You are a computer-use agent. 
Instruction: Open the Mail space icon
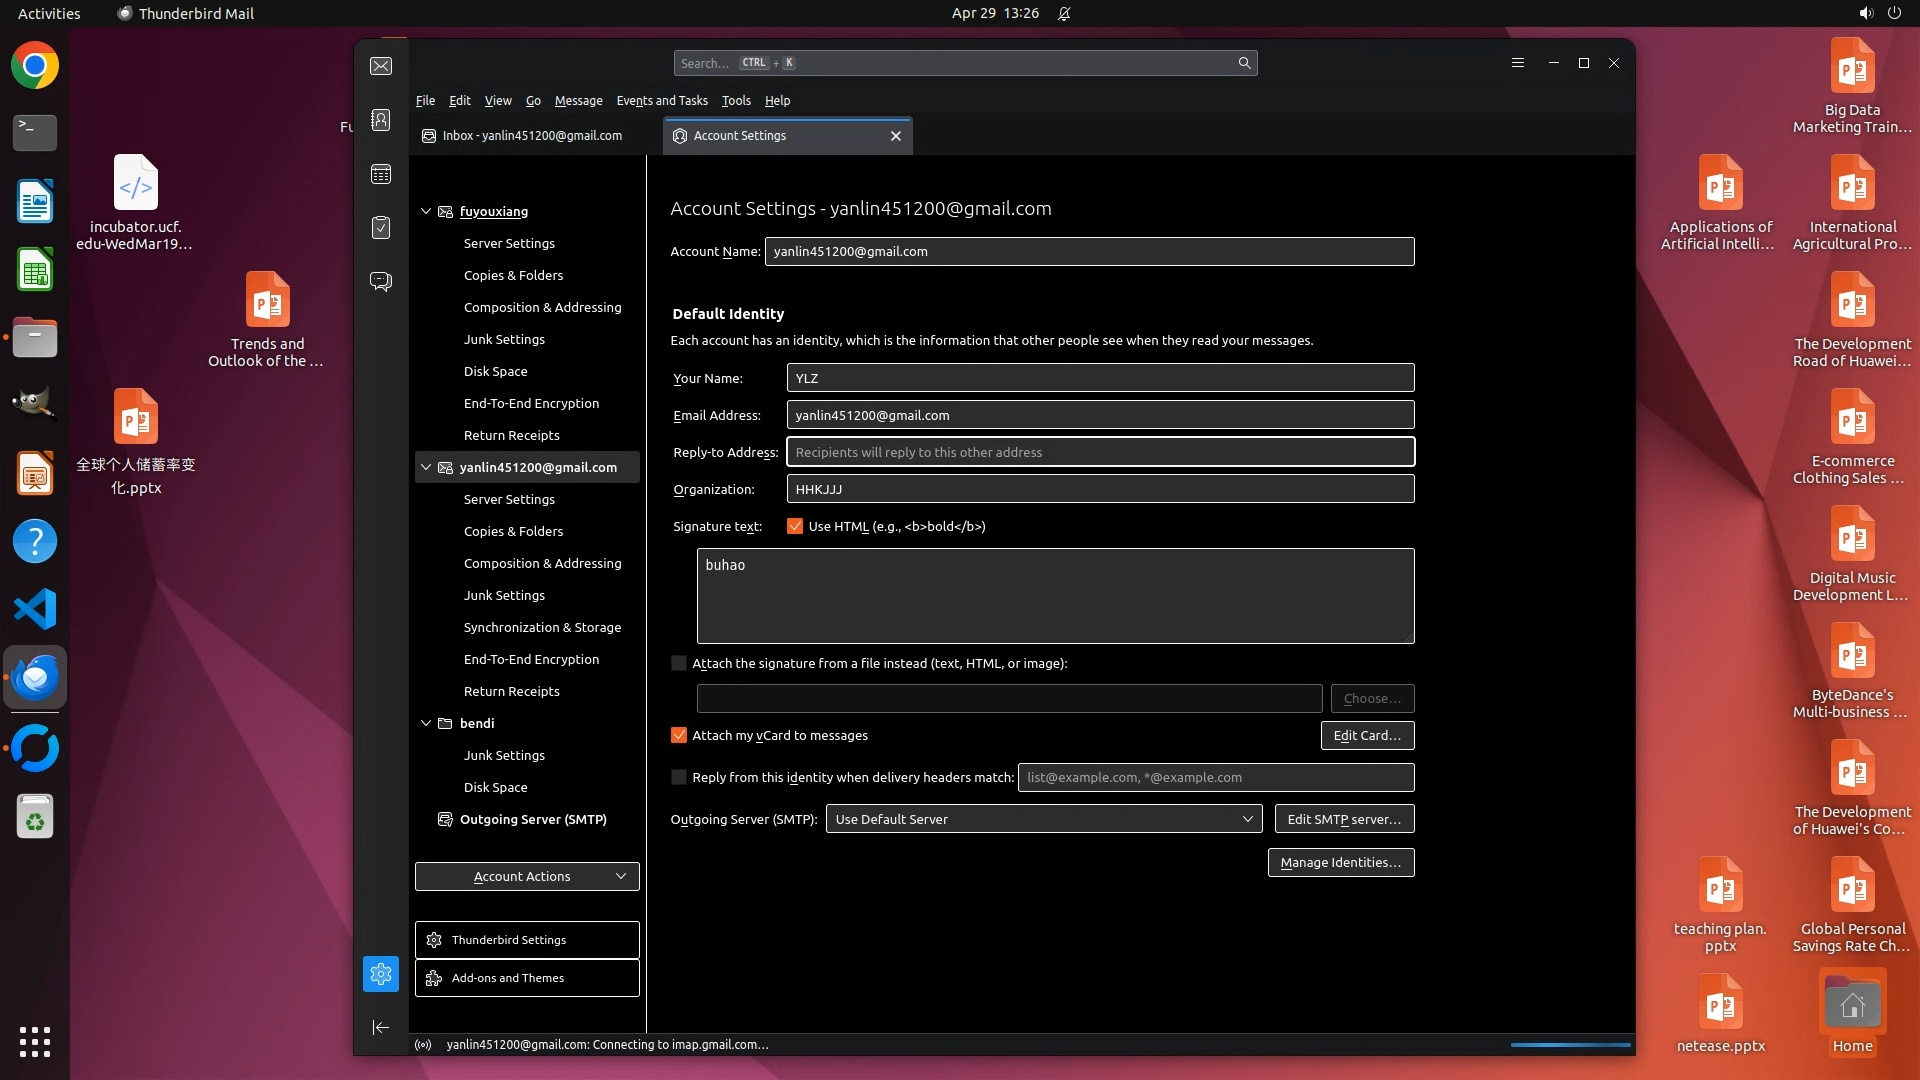click(x=381, y=66)
